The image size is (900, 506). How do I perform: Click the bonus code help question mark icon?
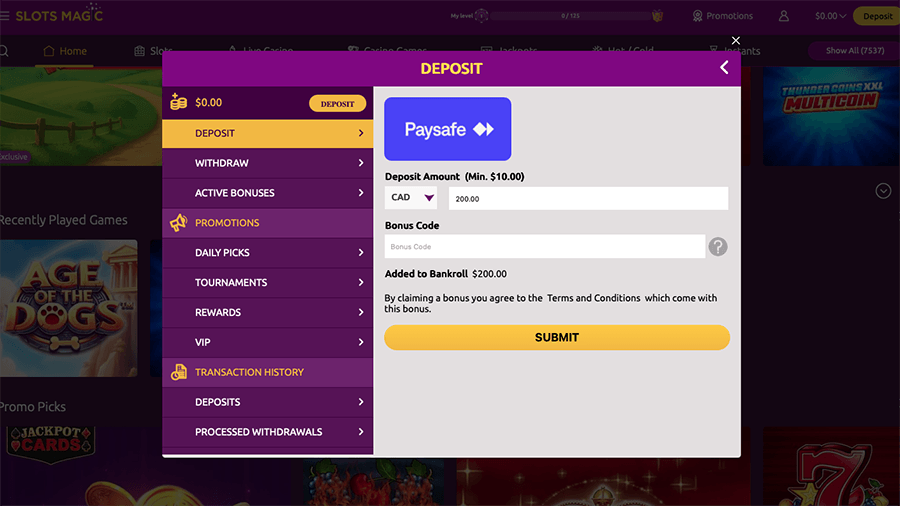coord(717,247)
